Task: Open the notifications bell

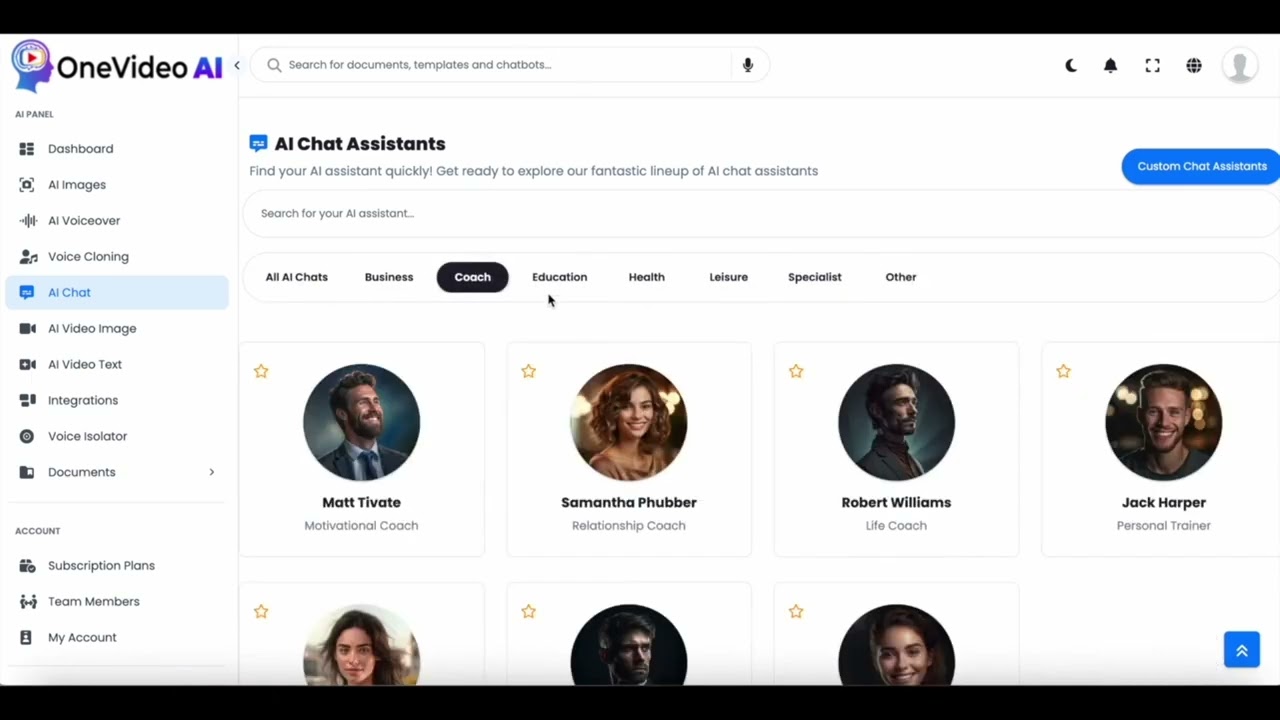Action: click(1110, 65)
